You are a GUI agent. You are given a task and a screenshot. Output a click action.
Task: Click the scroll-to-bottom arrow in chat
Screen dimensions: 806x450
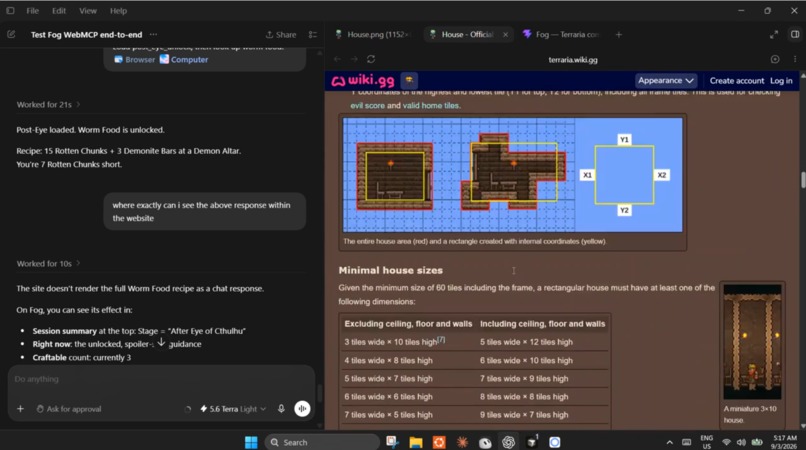click(161, 343)
